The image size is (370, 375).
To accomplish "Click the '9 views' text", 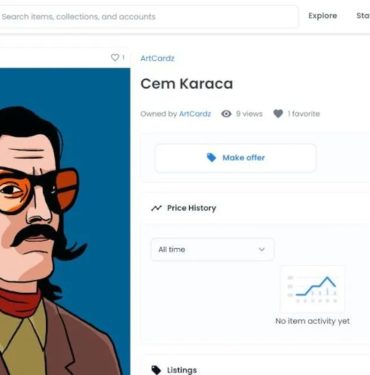I will pos(249,114).
